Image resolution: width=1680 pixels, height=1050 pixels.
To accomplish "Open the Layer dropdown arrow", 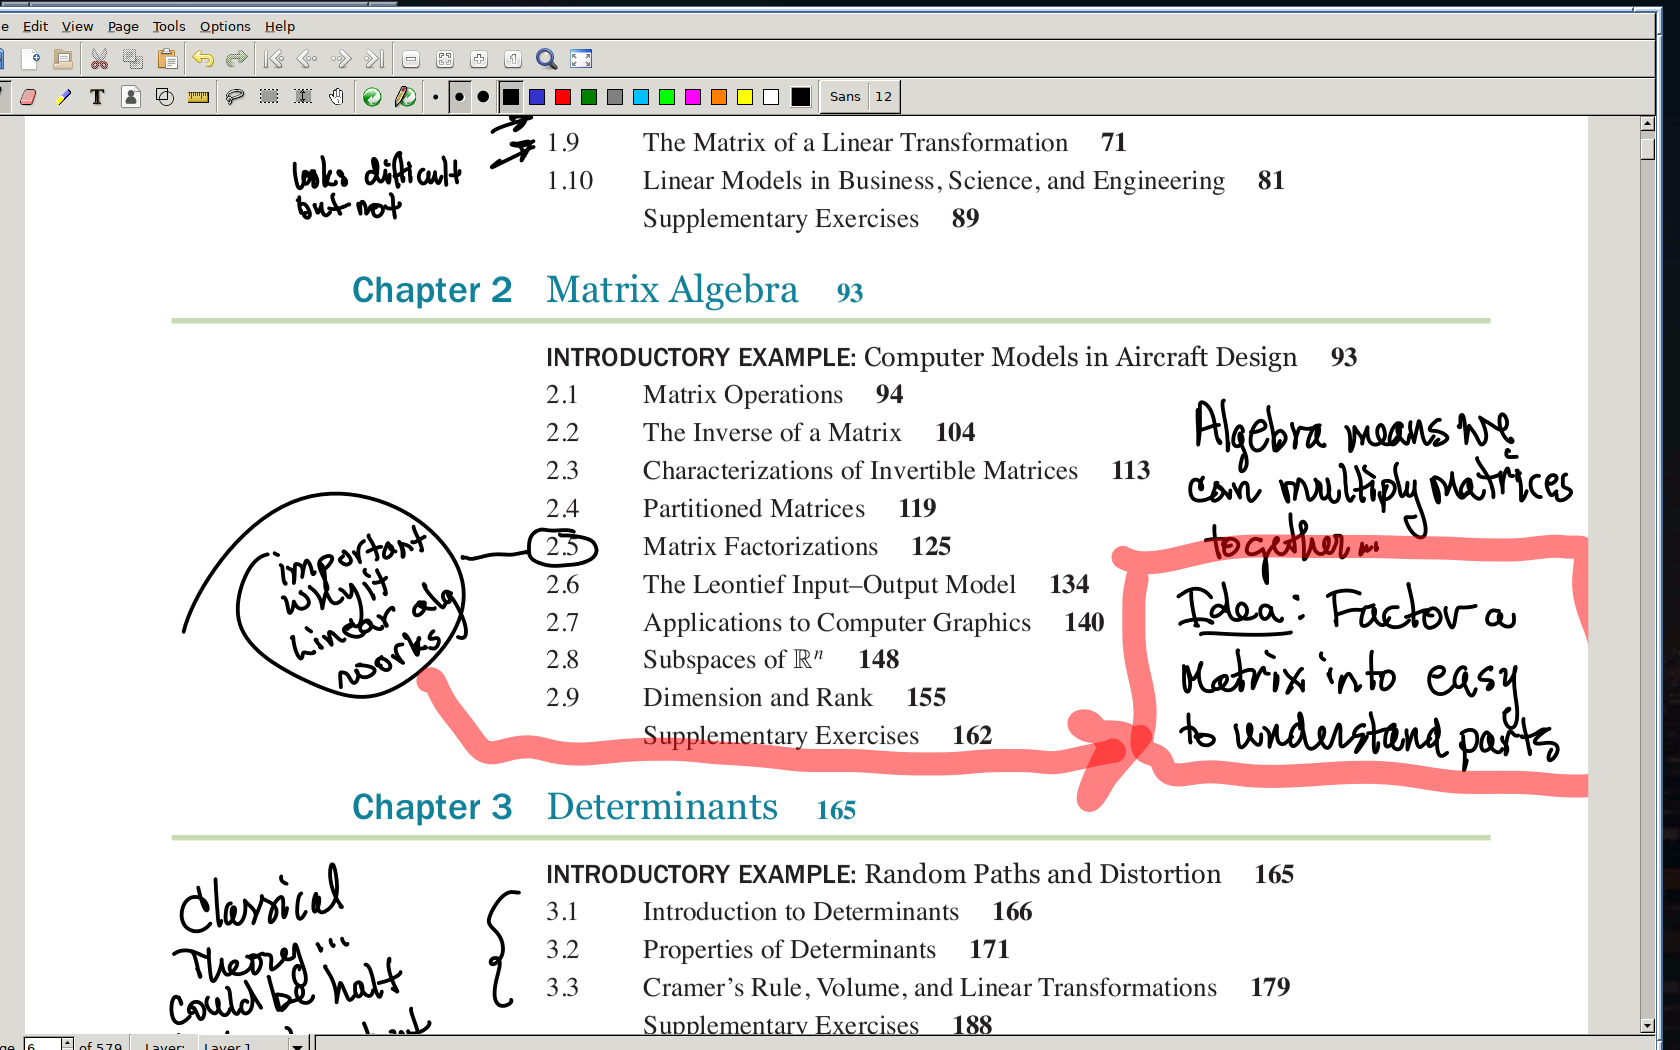I will 297,1045.
